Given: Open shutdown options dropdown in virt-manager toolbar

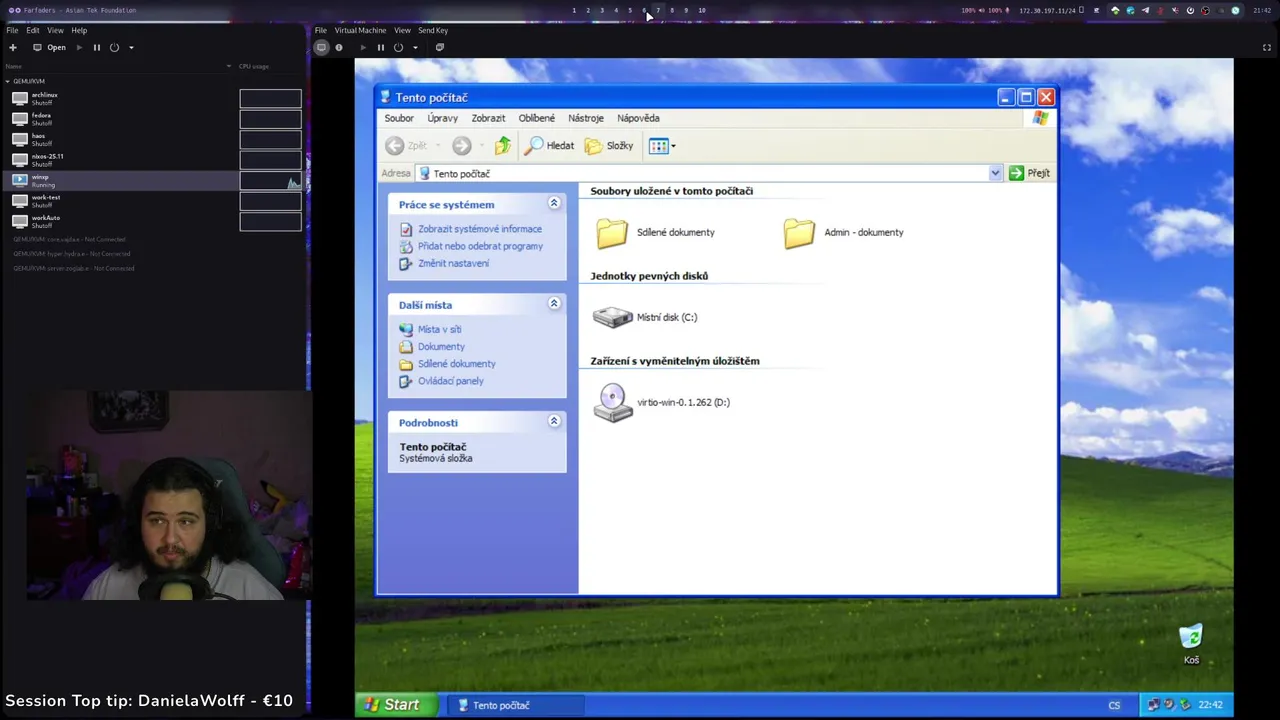Looking at the screenshot, I should click(131, 47).
